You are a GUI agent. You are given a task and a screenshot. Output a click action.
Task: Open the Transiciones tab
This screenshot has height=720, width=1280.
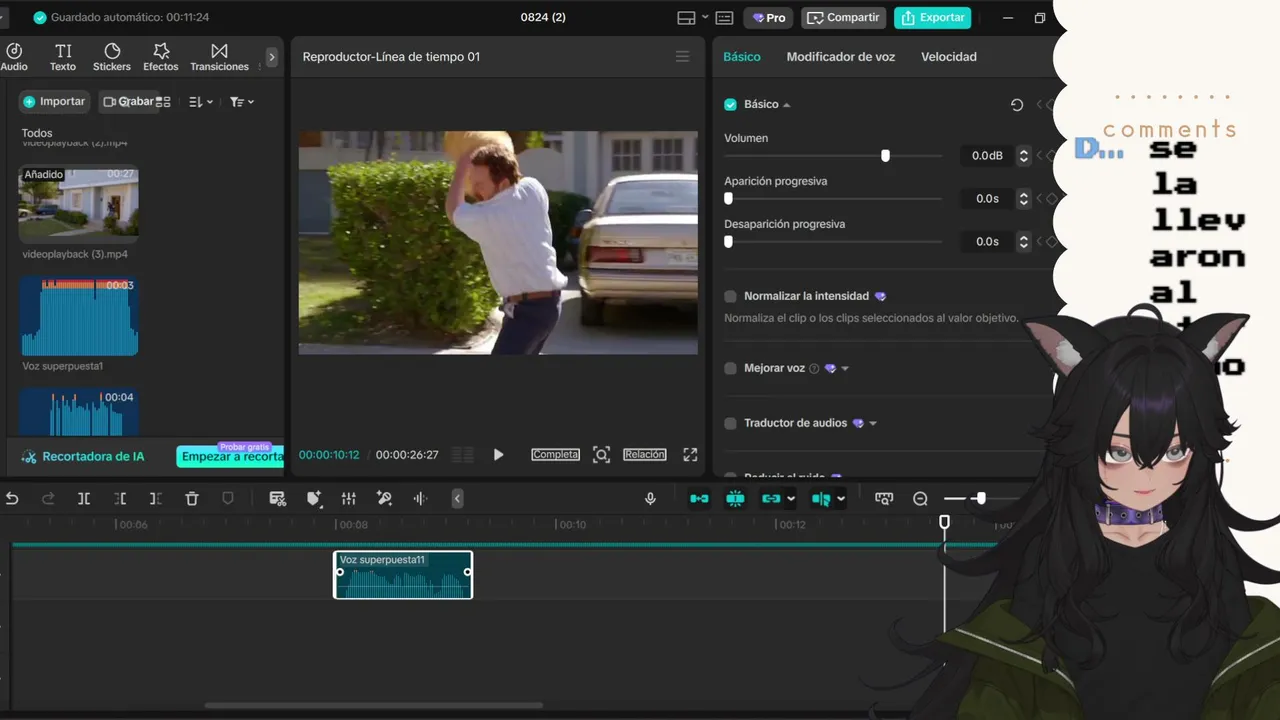pos(219,57)
